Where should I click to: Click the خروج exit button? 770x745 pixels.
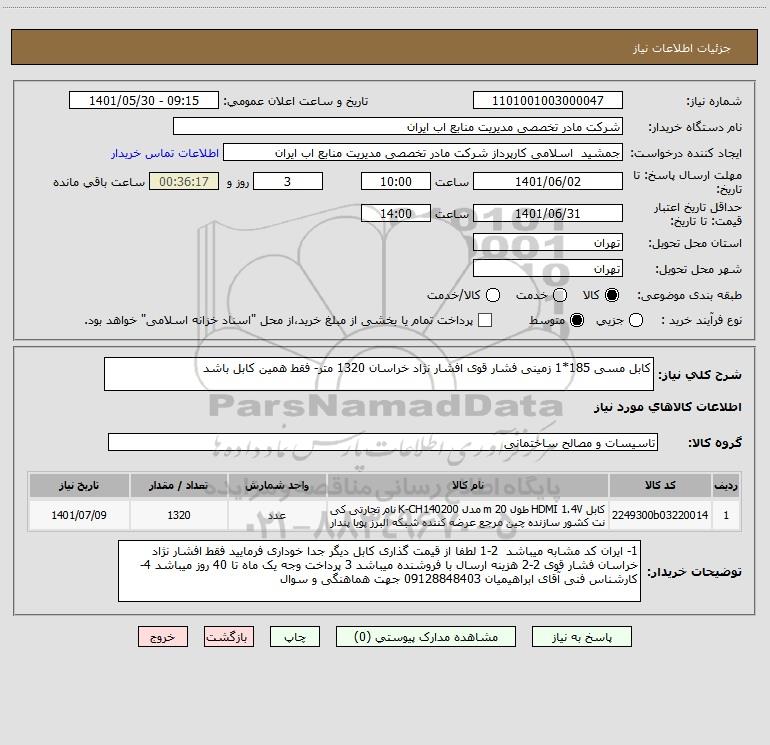[163, 637]
